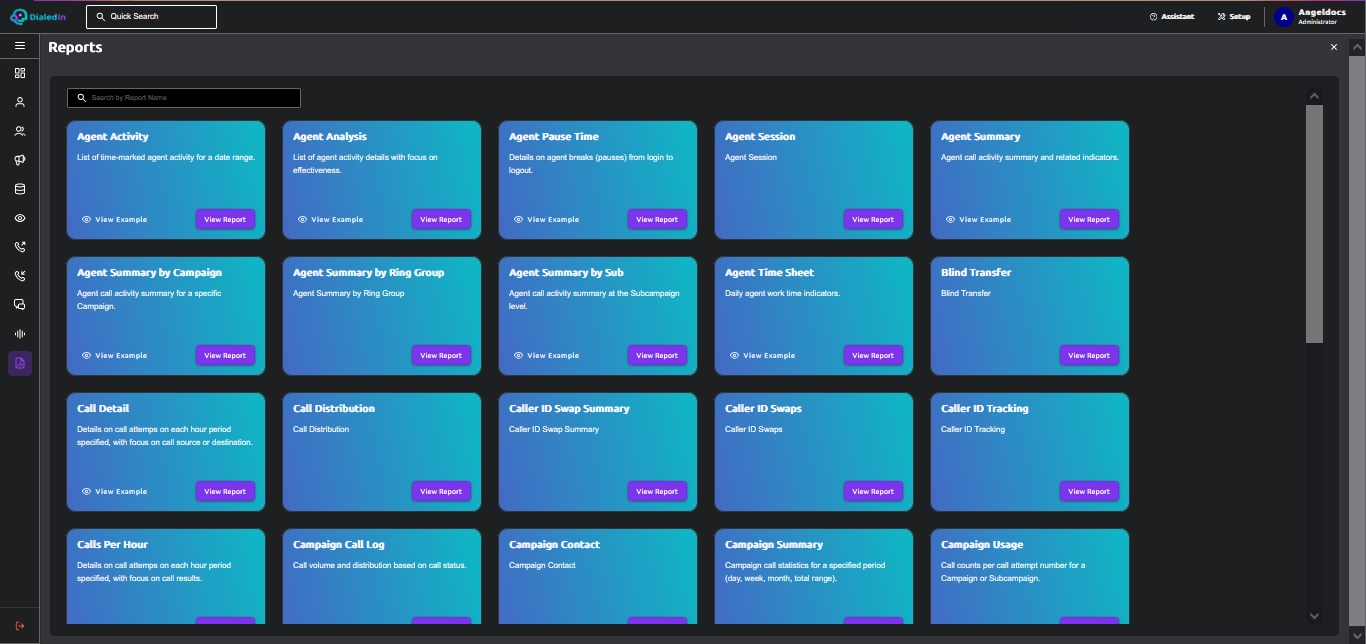The image size is (1366, 644).
Task: Open the chat bubbles icon in sidebar
Action: coord(20,305)
